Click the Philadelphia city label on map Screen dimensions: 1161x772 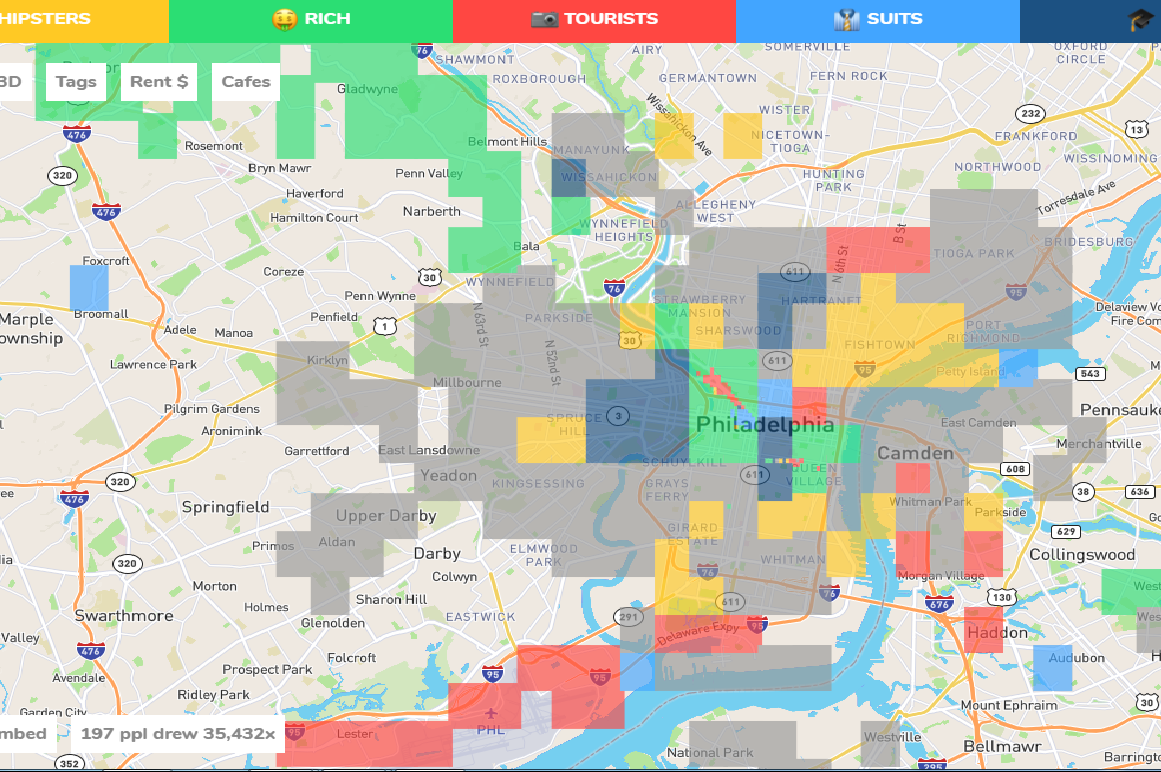(x=764, y=425)
